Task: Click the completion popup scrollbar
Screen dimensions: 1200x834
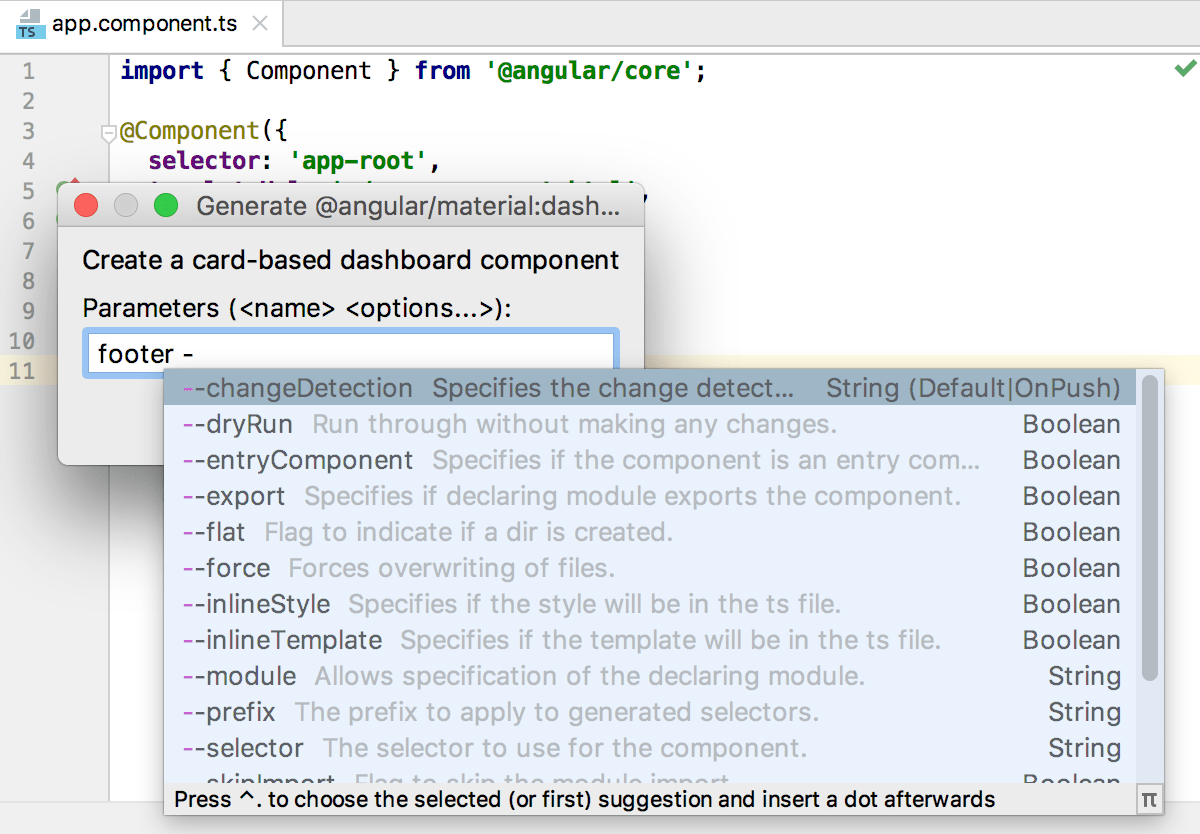Action: pyautogui.click(x=1150, y=528)
